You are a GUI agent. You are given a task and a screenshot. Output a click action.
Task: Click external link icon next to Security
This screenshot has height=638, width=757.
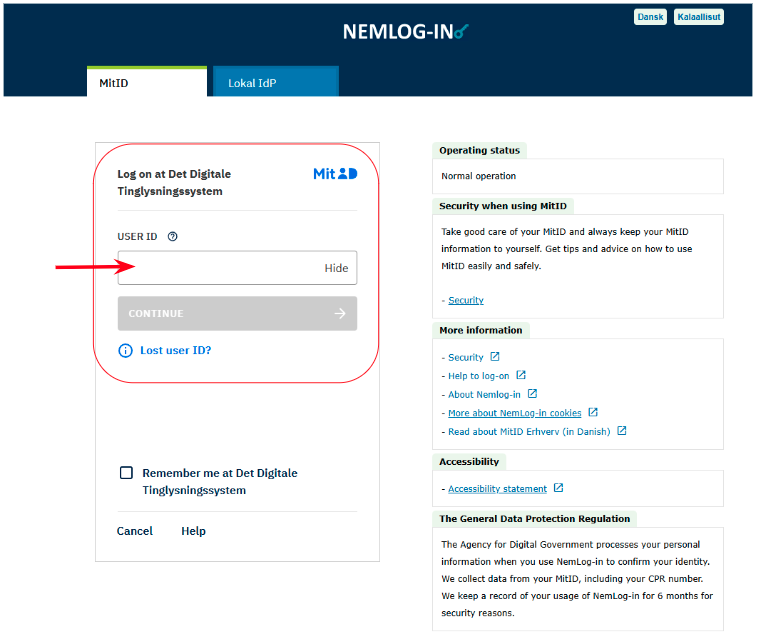(495, 357)
